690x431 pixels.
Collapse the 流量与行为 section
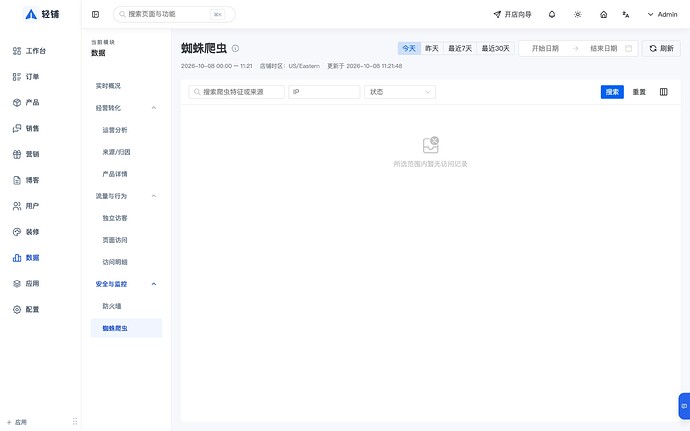pyautogui.click(x=126, y=196)
